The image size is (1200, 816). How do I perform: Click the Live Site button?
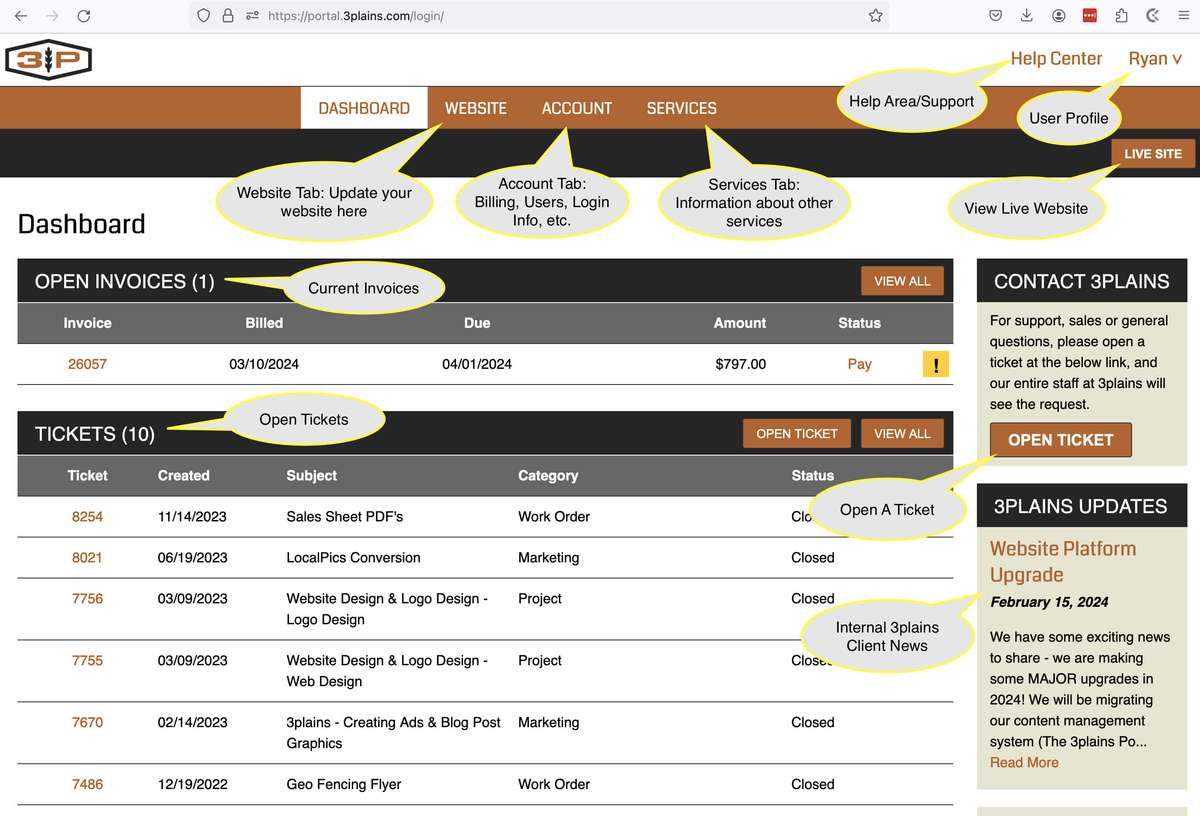tap(1153, 154)
